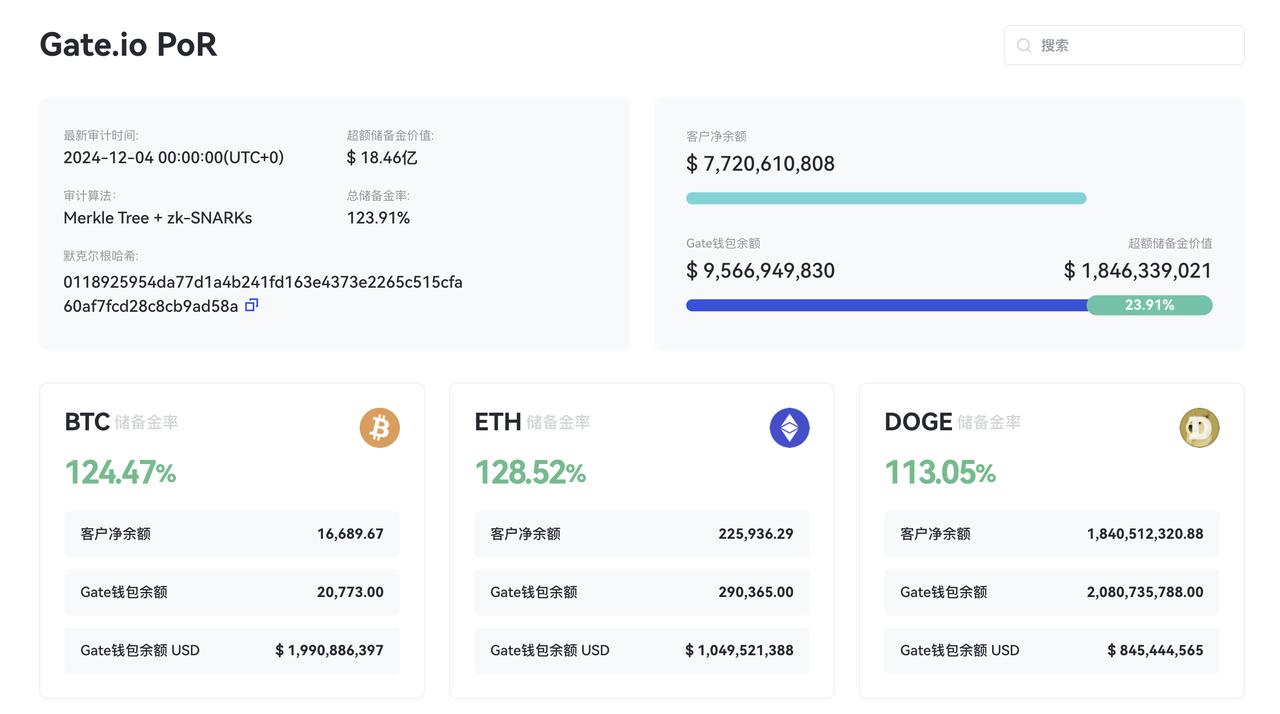Click the 超额储备金价值 amount $1,846,339,021
Image resolution: width=1280 pixels, height=714 pixels.
pos(1140,270)
